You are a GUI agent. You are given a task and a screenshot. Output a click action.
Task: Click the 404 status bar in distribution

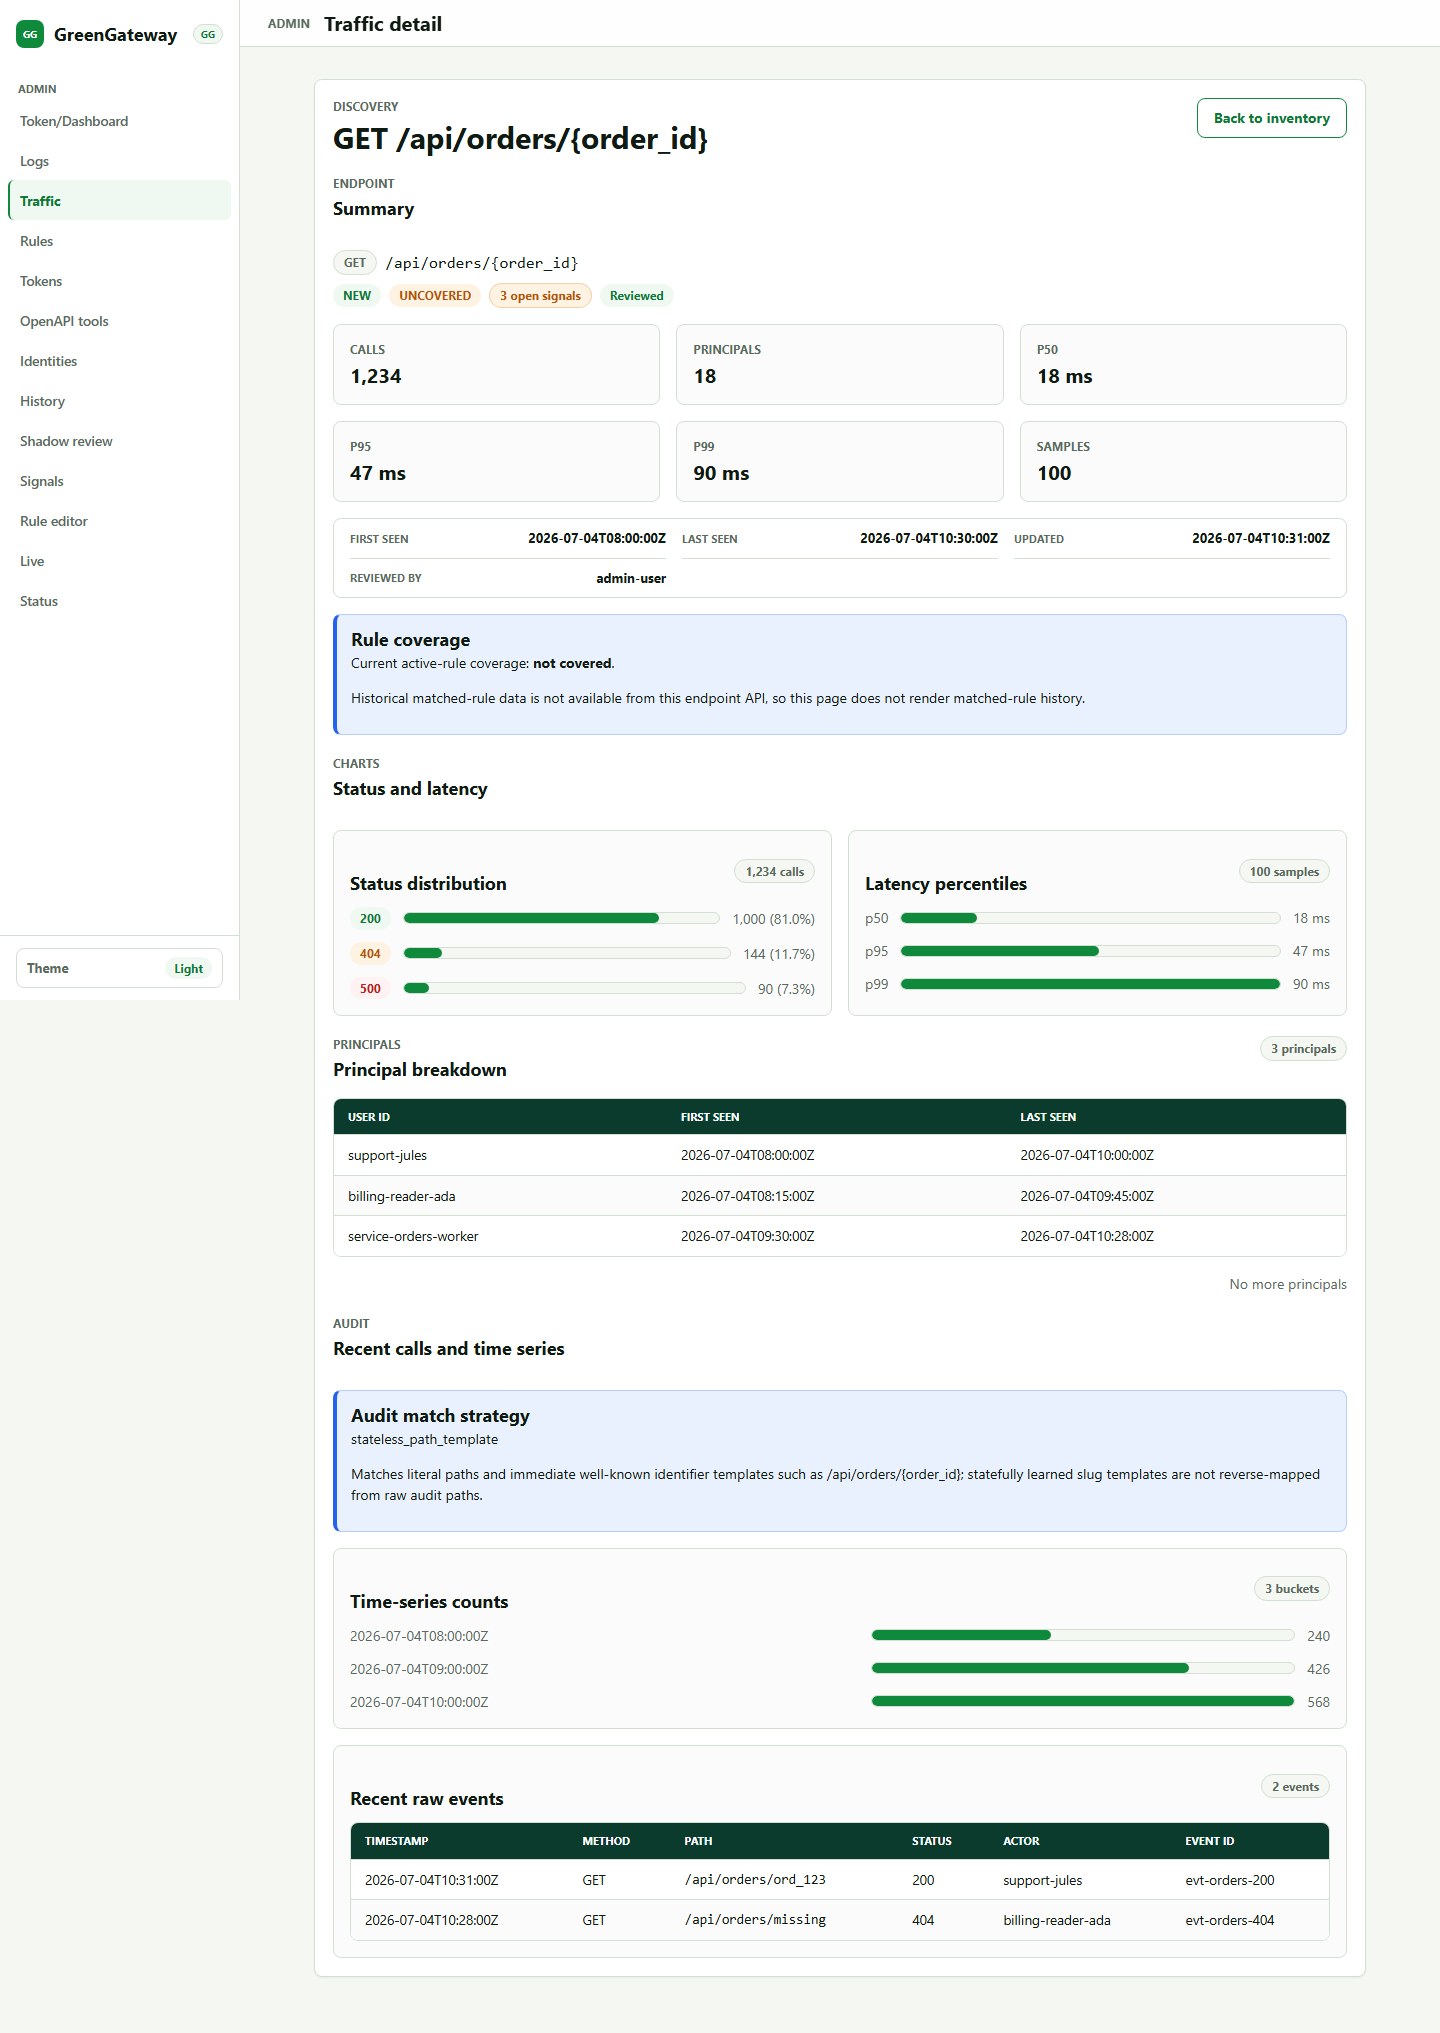point(567,953)
